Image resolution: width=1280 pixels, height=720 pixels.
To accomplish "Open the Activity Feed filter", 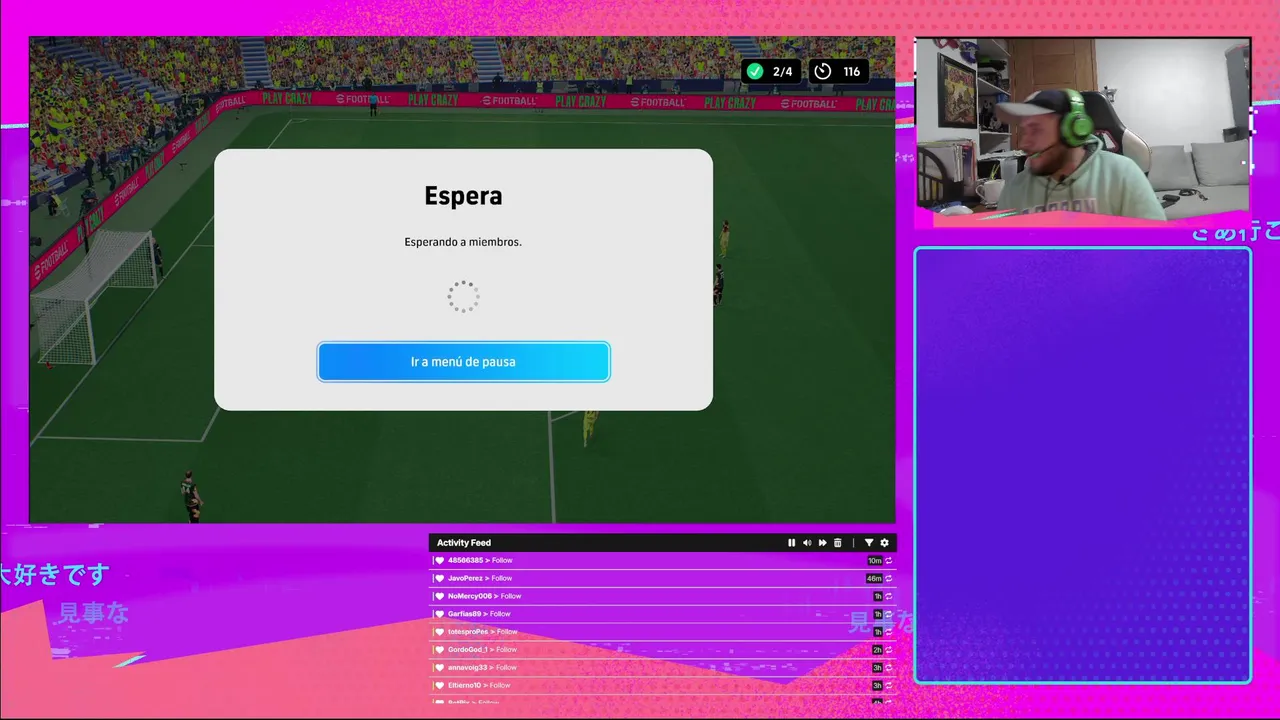I will coord(869,543).
